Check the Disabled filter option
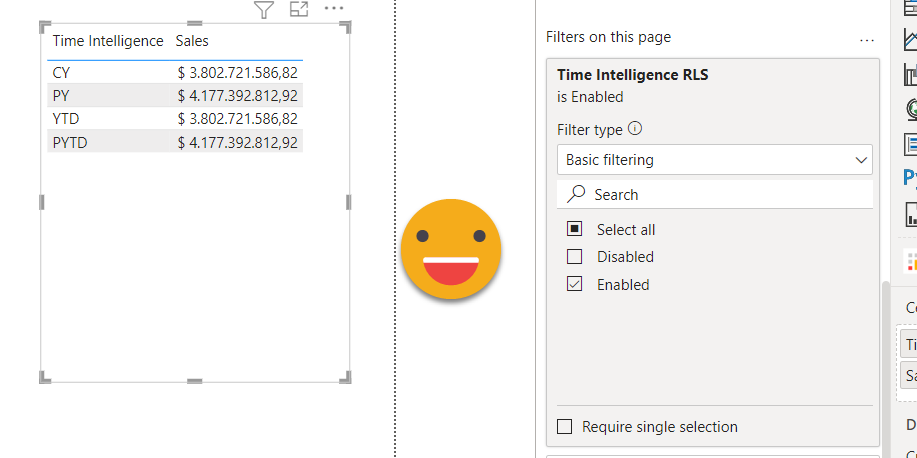The height and width of the screenshot is (458, 917). pyautogui.click(x=575, y=256)
